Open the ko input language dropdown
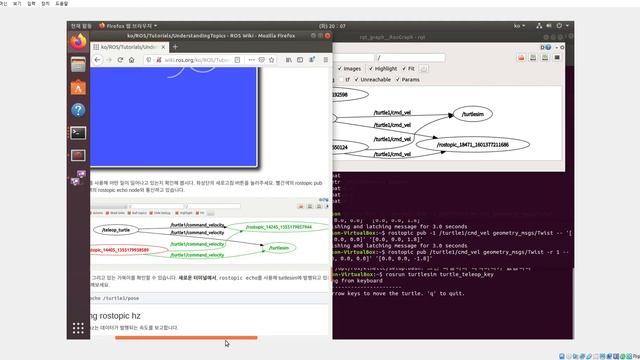640x360 pixels. tap(519, 26)
